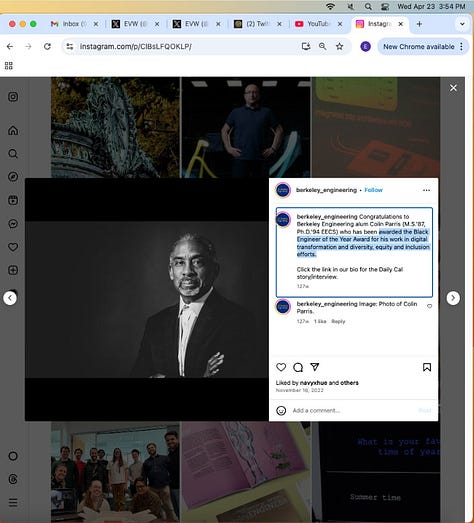Close the post overlay X

click(x=453, y=88)
